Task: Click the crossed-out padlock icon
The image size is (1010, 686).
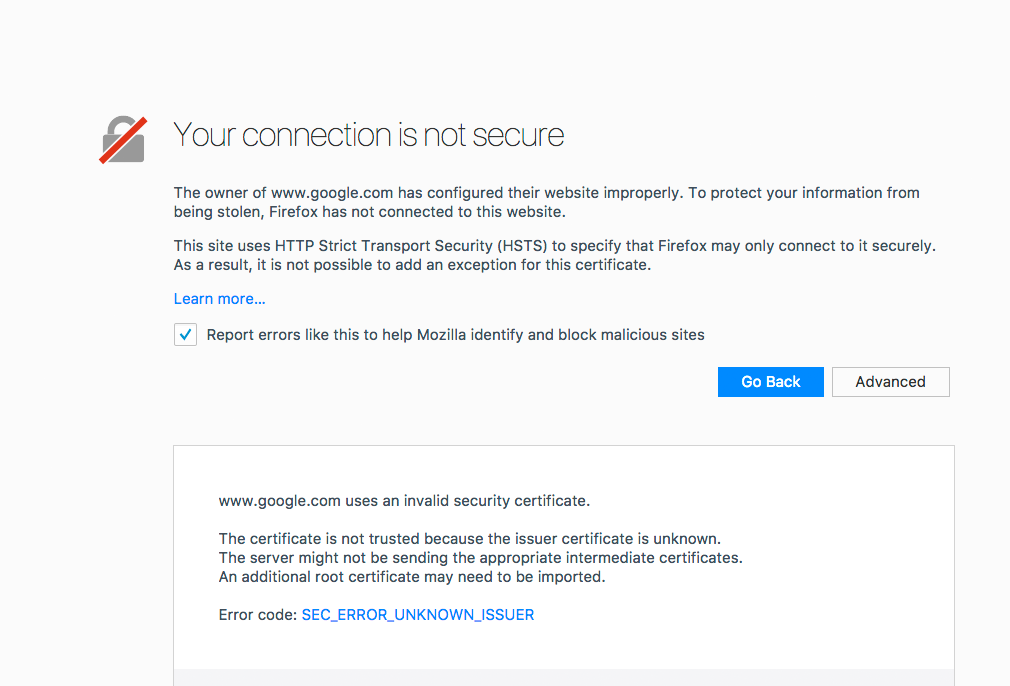Action: click(123, 140)
